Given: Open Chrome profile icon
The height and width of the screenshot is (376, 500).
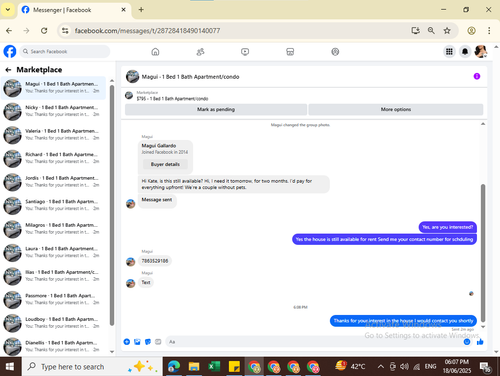Looking at the screenshot, I should pyautogui.click(x=471, y=31).
